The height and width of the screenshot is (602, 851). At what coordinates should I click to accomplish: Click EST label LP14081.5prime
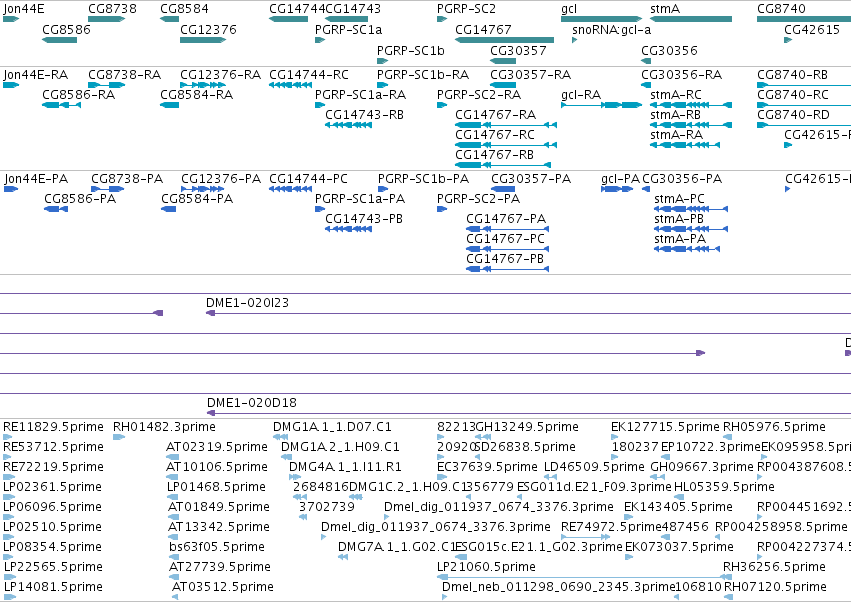[x=53, y=587]
